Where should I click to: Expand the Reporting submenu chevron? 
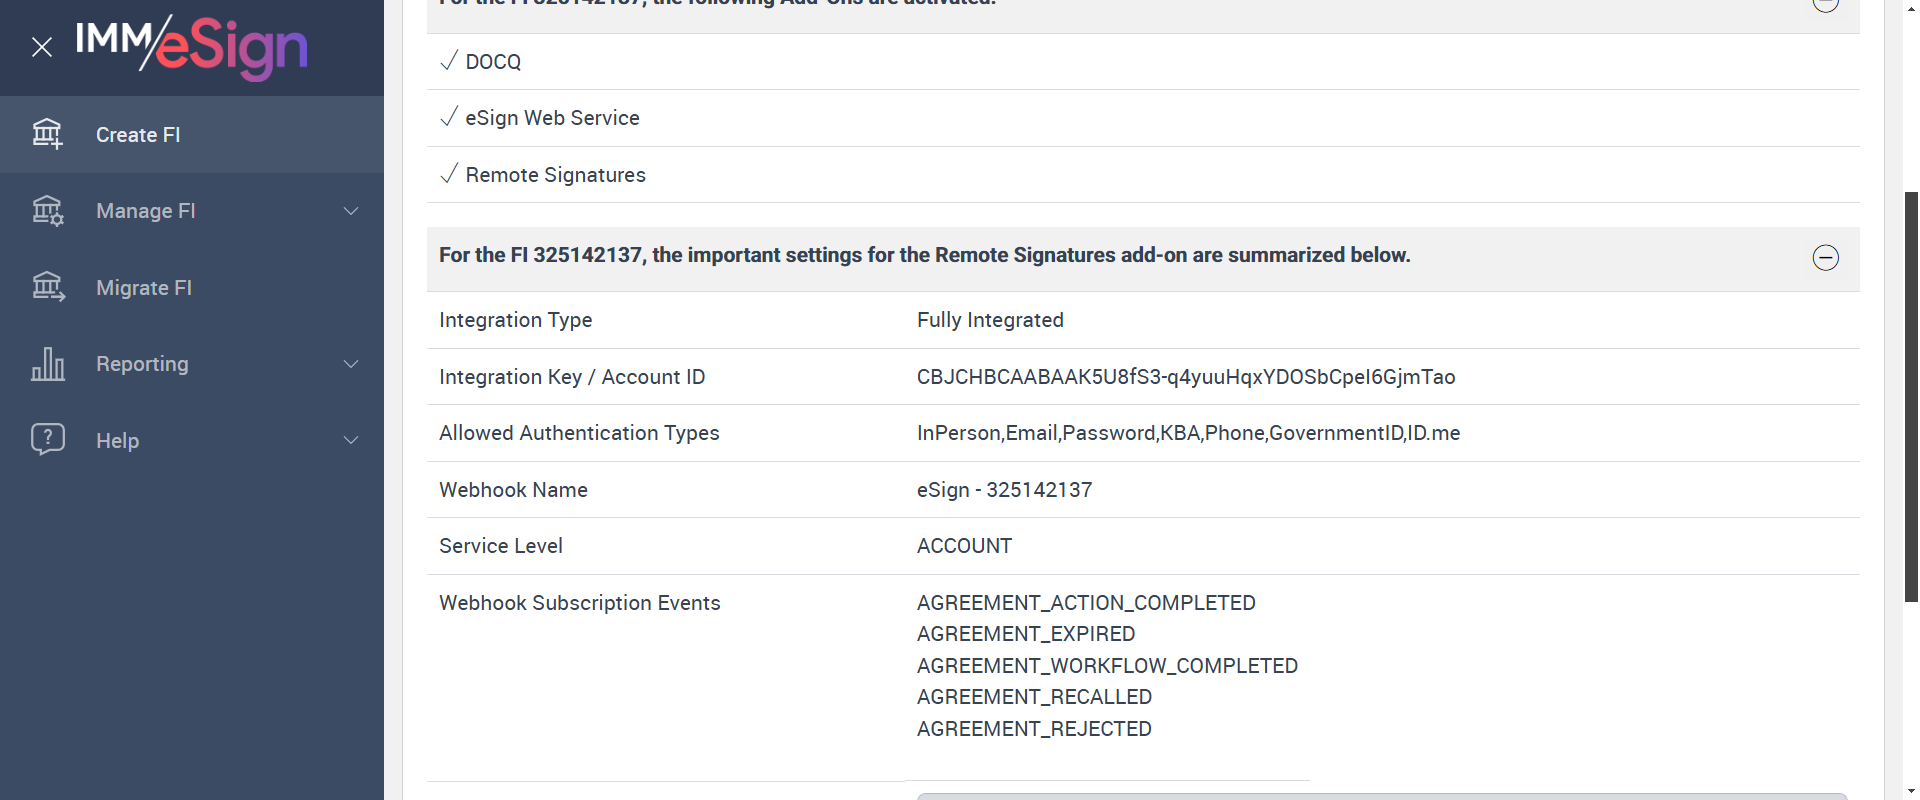[x=351, y=364]
